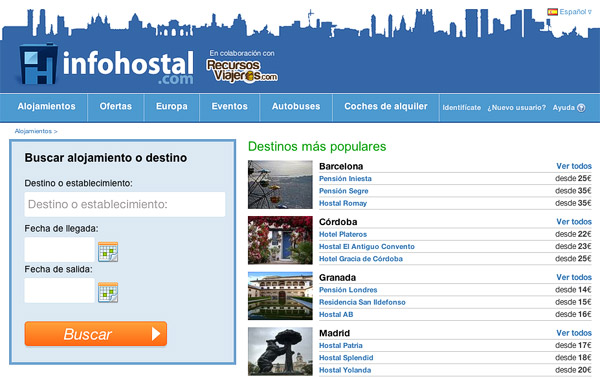Click Ver todos for Granada

[x=574, y=277]
